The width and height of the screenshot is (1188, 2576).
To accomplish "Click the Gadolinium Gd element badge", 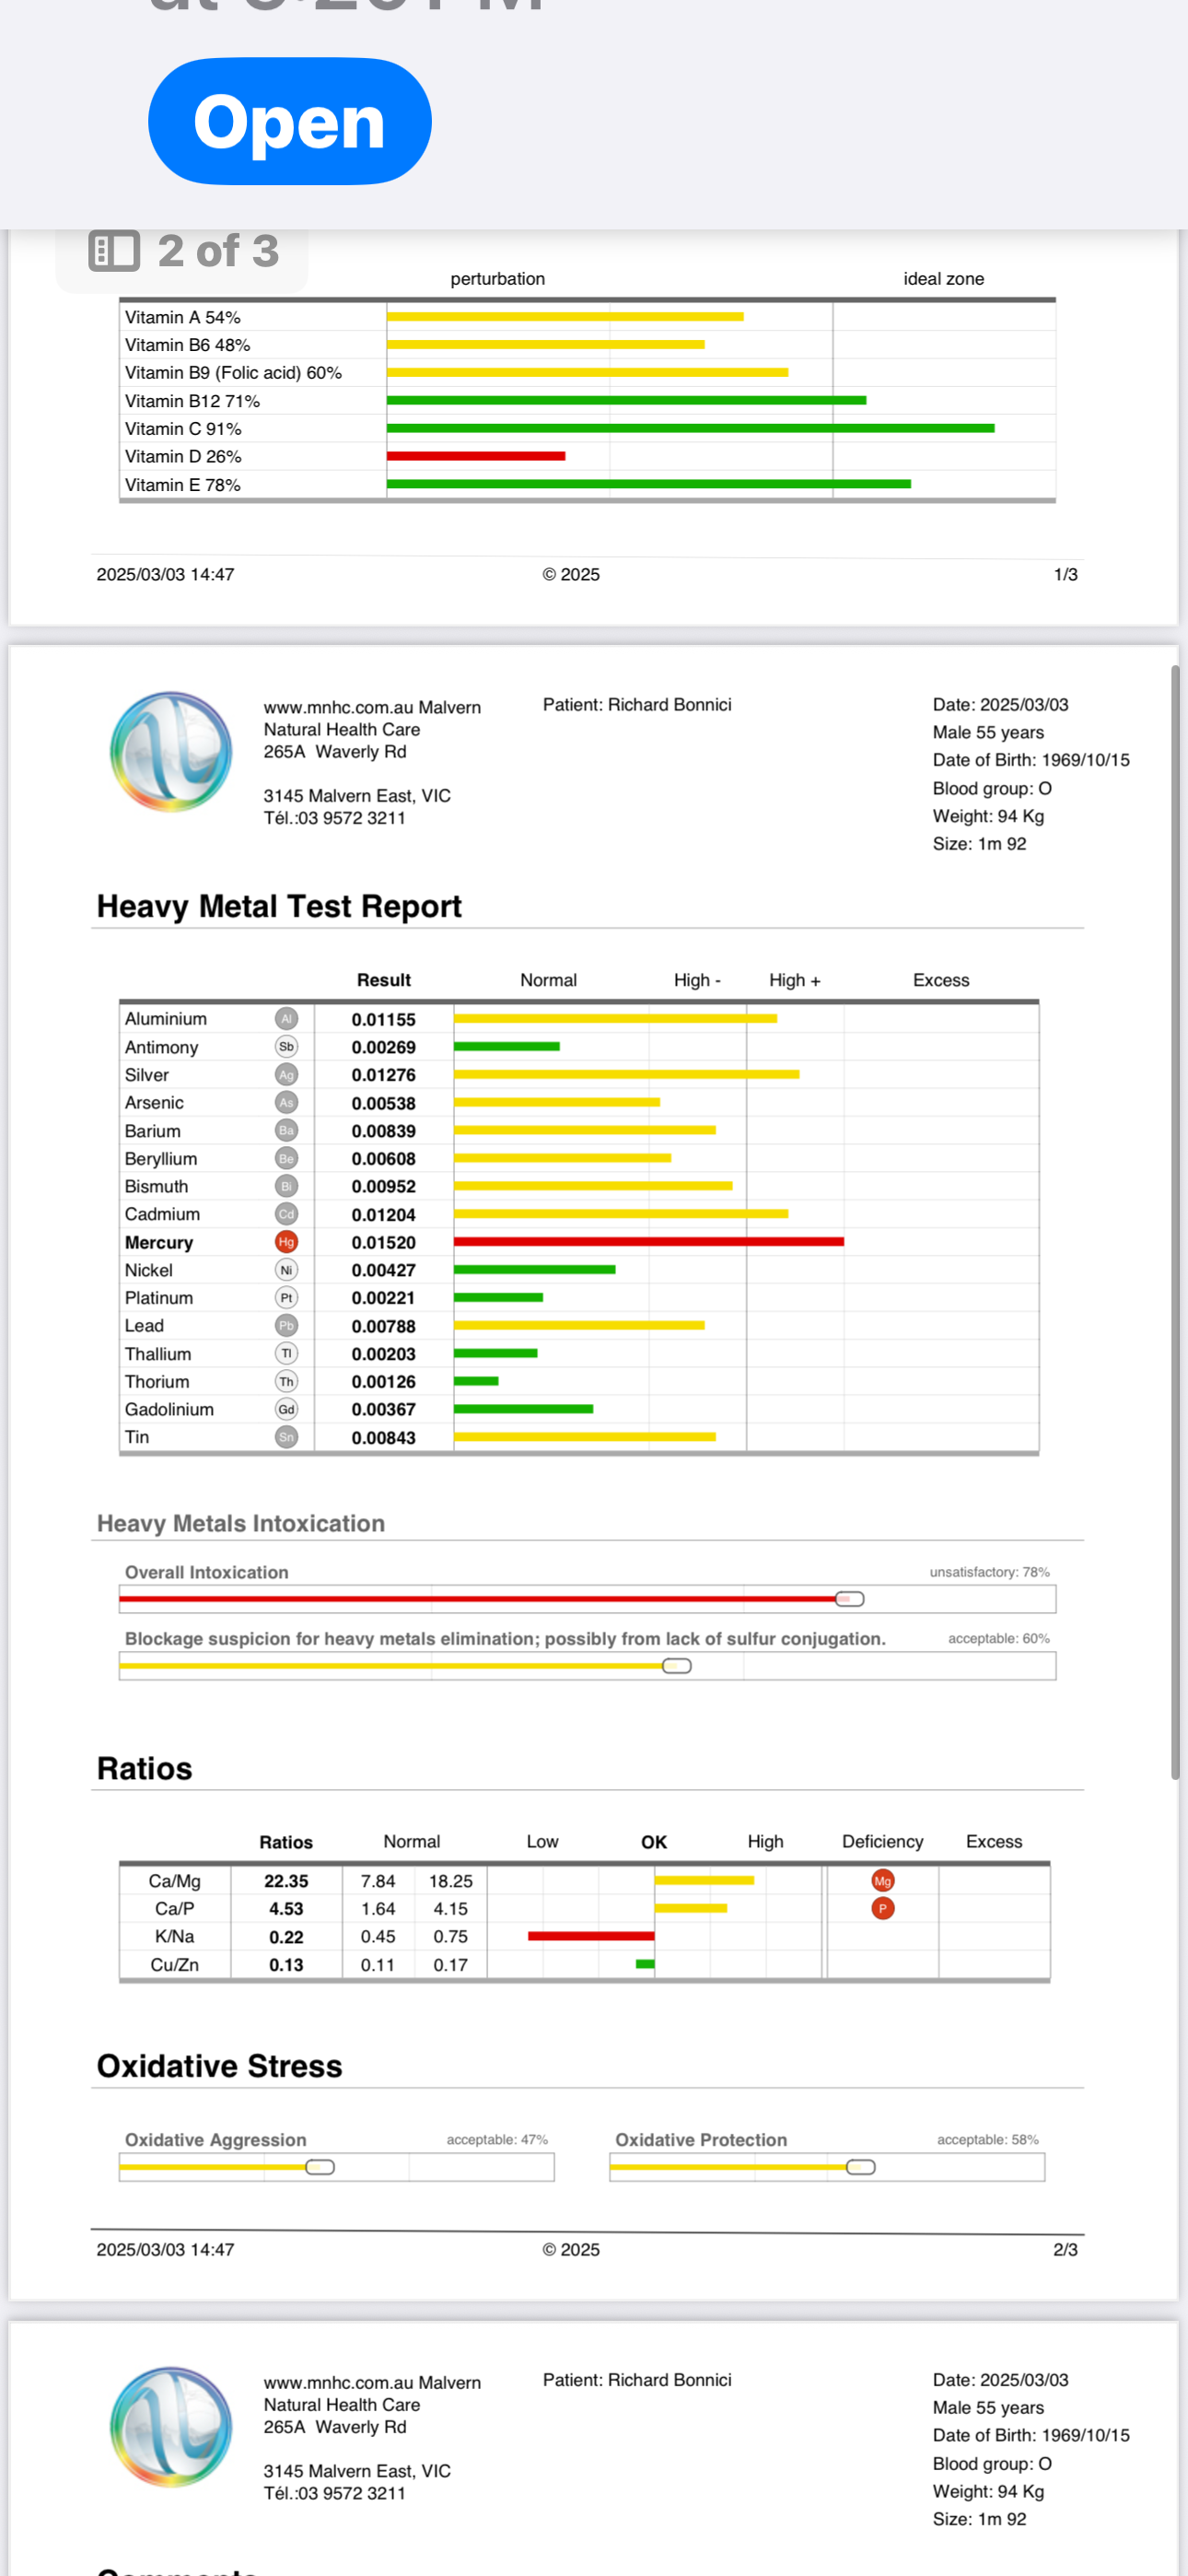I will pyautogui.click(x=286, y=1409).
